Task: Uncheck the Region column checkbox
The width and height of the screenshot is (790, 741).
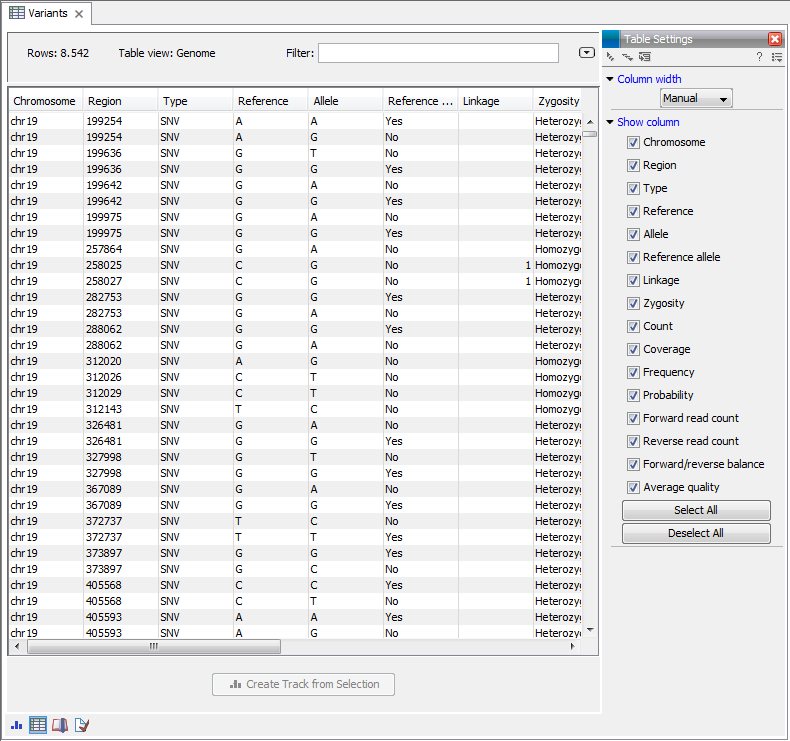Action: pos(633,165)
